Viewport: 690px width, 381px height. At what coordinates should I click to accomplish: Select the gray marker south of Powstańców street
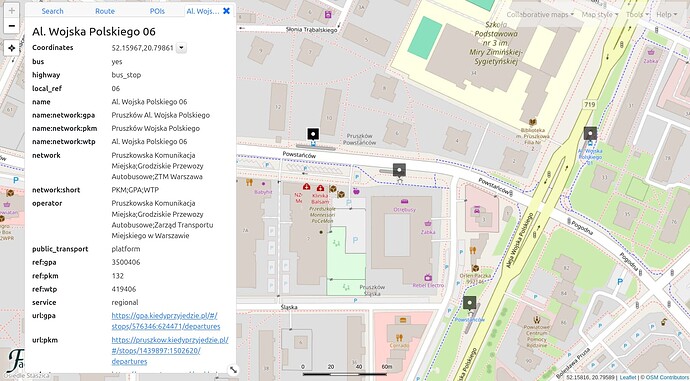pyautogui.click(x=399, y=169)
